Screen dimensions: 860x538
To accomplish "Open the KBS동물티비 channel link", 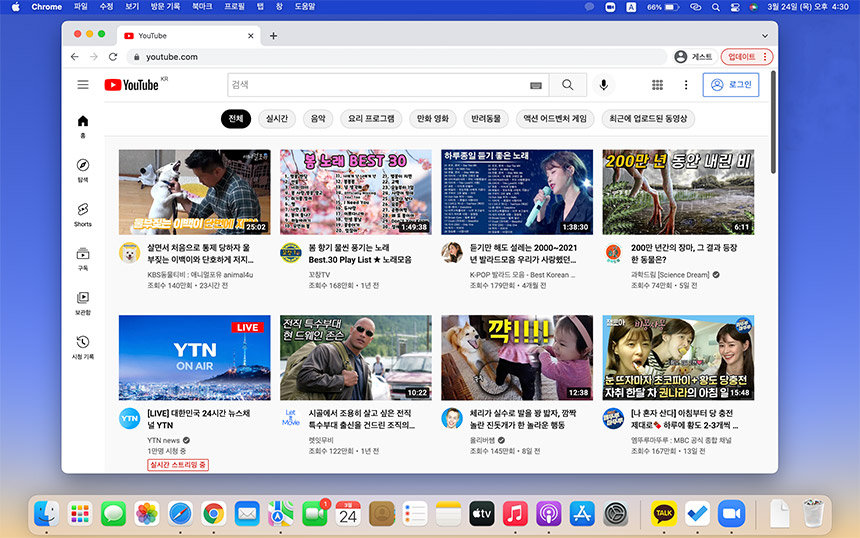I will pyautogui.click(x=200, y=275).
